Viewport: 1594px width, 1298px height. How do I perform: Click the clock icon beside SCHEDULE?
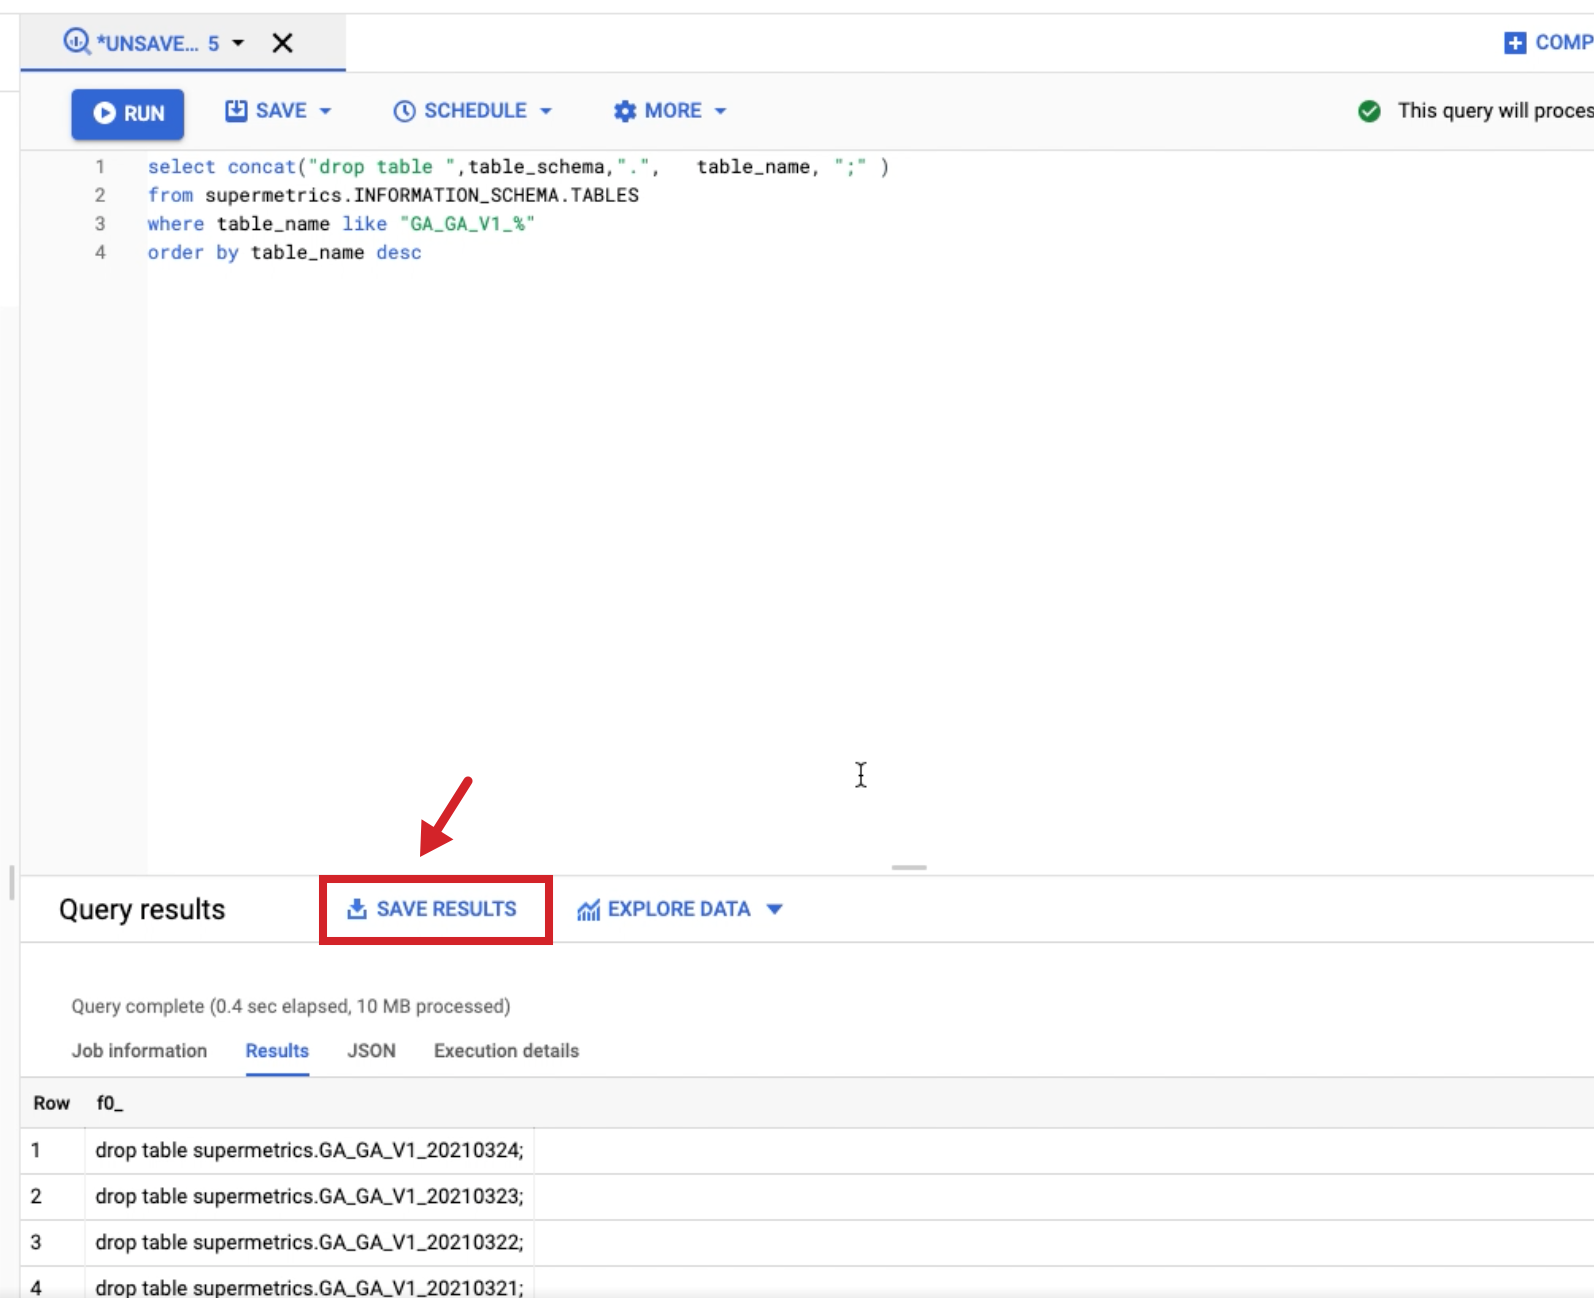[x=404, y=111]
